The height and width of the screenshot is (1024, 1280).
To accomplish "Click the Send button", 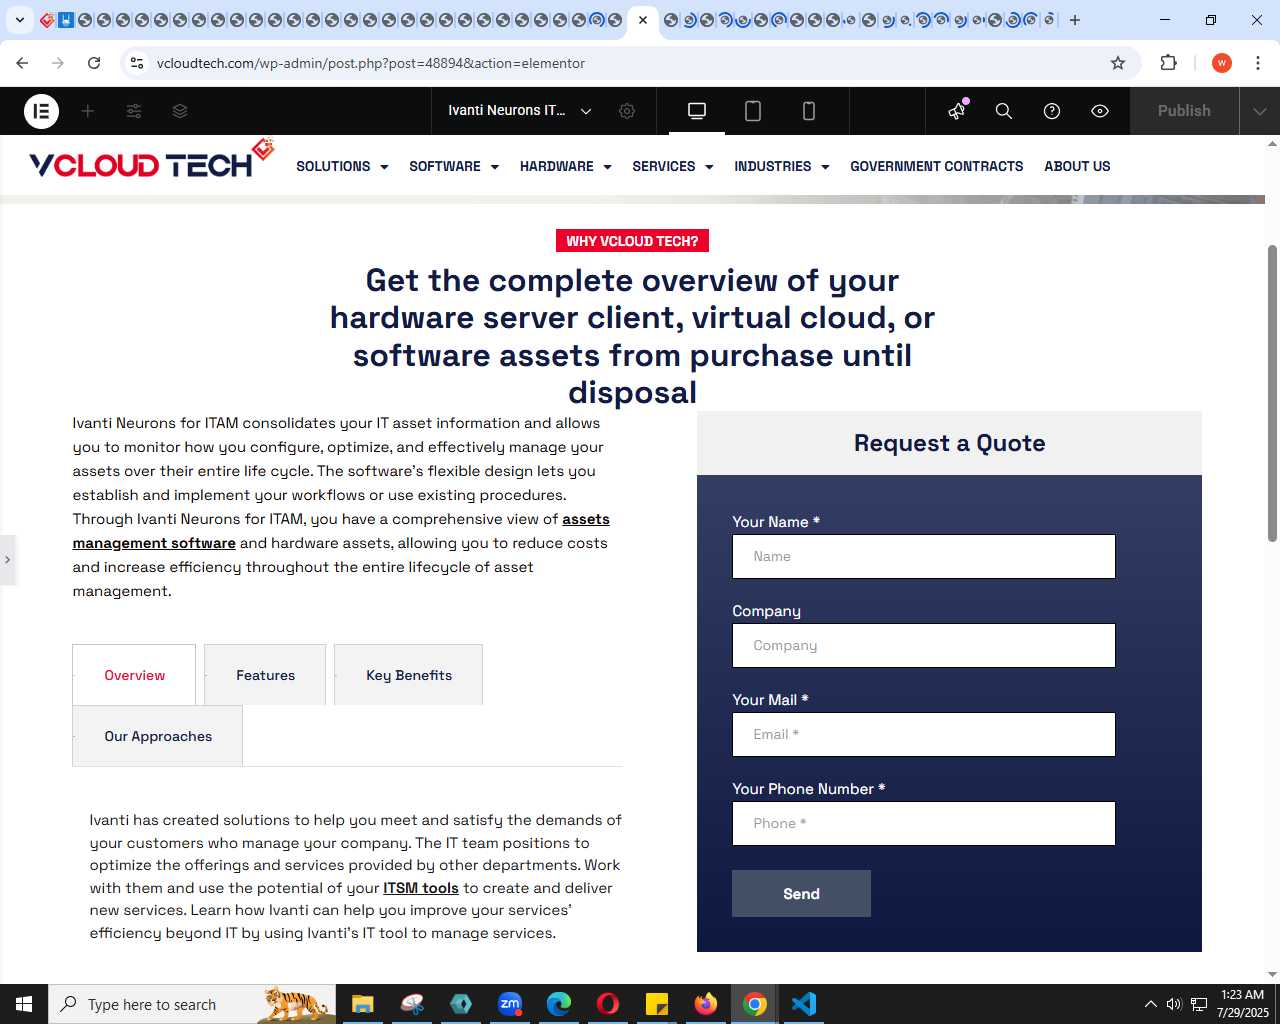I will click(801, 894).
